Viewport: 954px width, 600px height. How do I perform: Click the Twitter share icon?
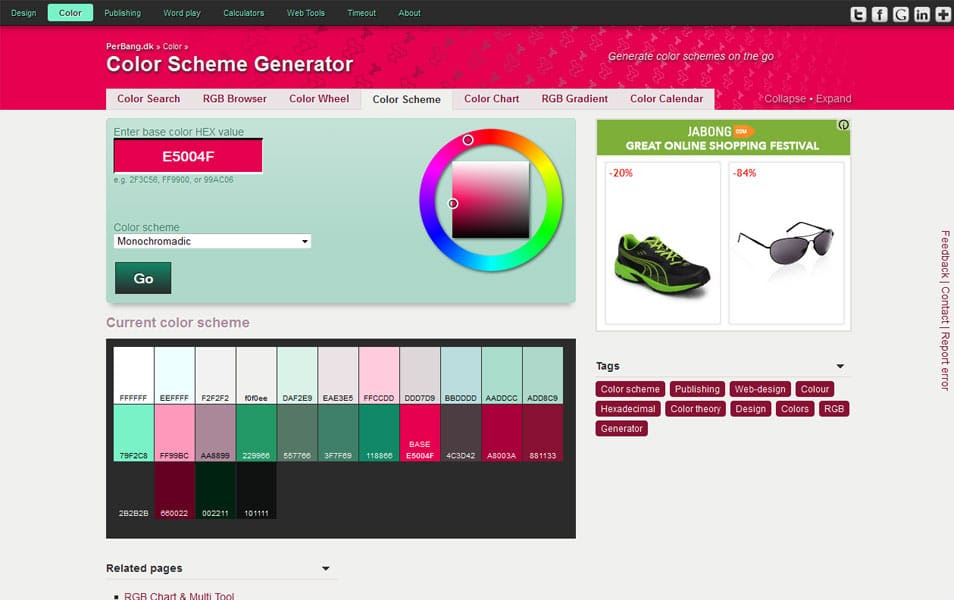(x=858, y=14)
